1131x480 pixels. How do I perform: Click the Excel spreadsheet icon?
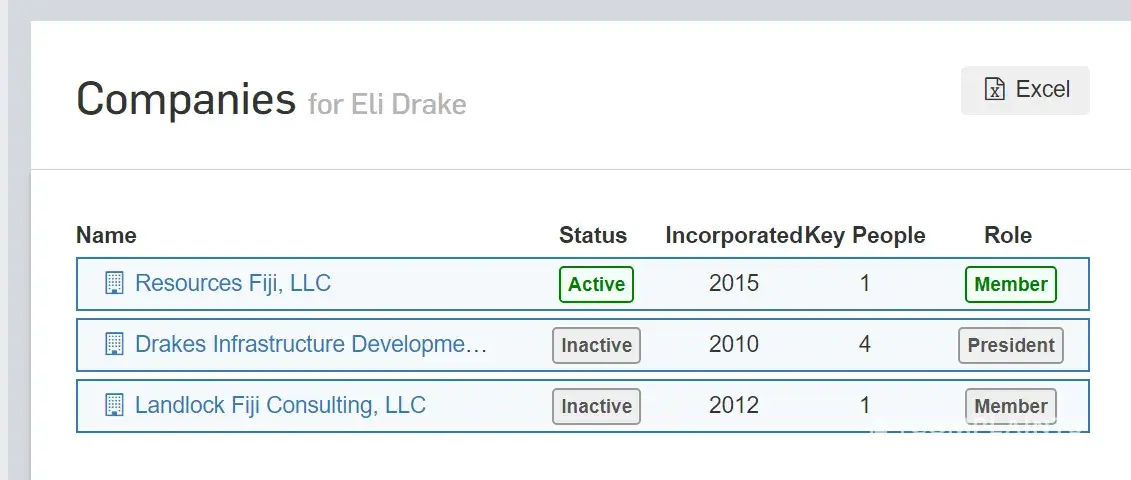[995, 90]
